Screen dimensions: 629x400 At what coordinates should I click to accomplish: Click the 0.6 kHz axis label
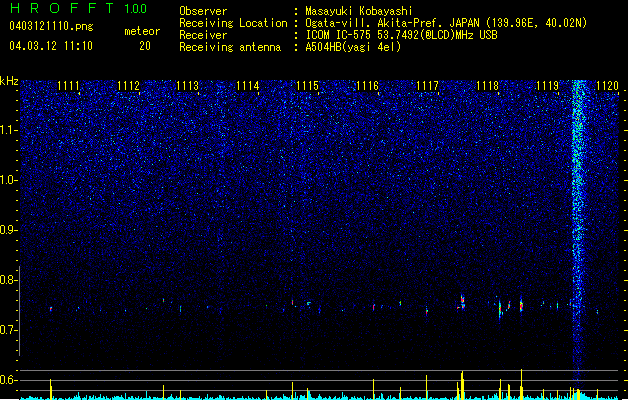[x=9, y=380]
